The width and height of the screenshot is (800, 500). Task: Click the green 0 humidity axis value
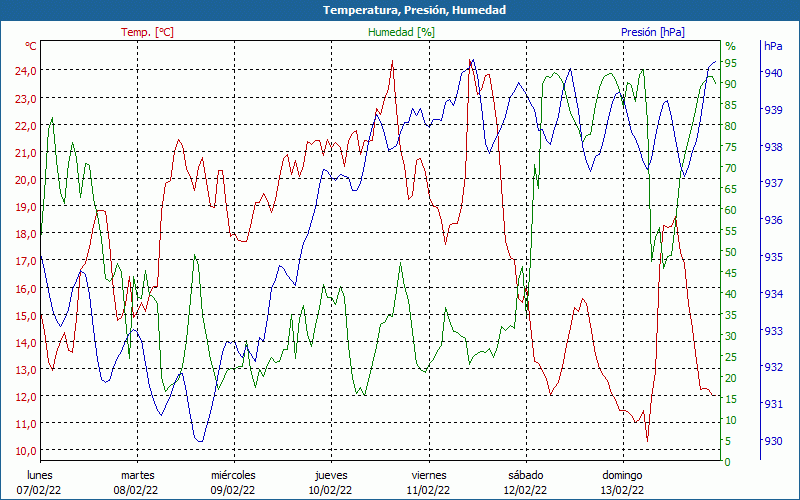pyautogui.click(x=728, y=462)
